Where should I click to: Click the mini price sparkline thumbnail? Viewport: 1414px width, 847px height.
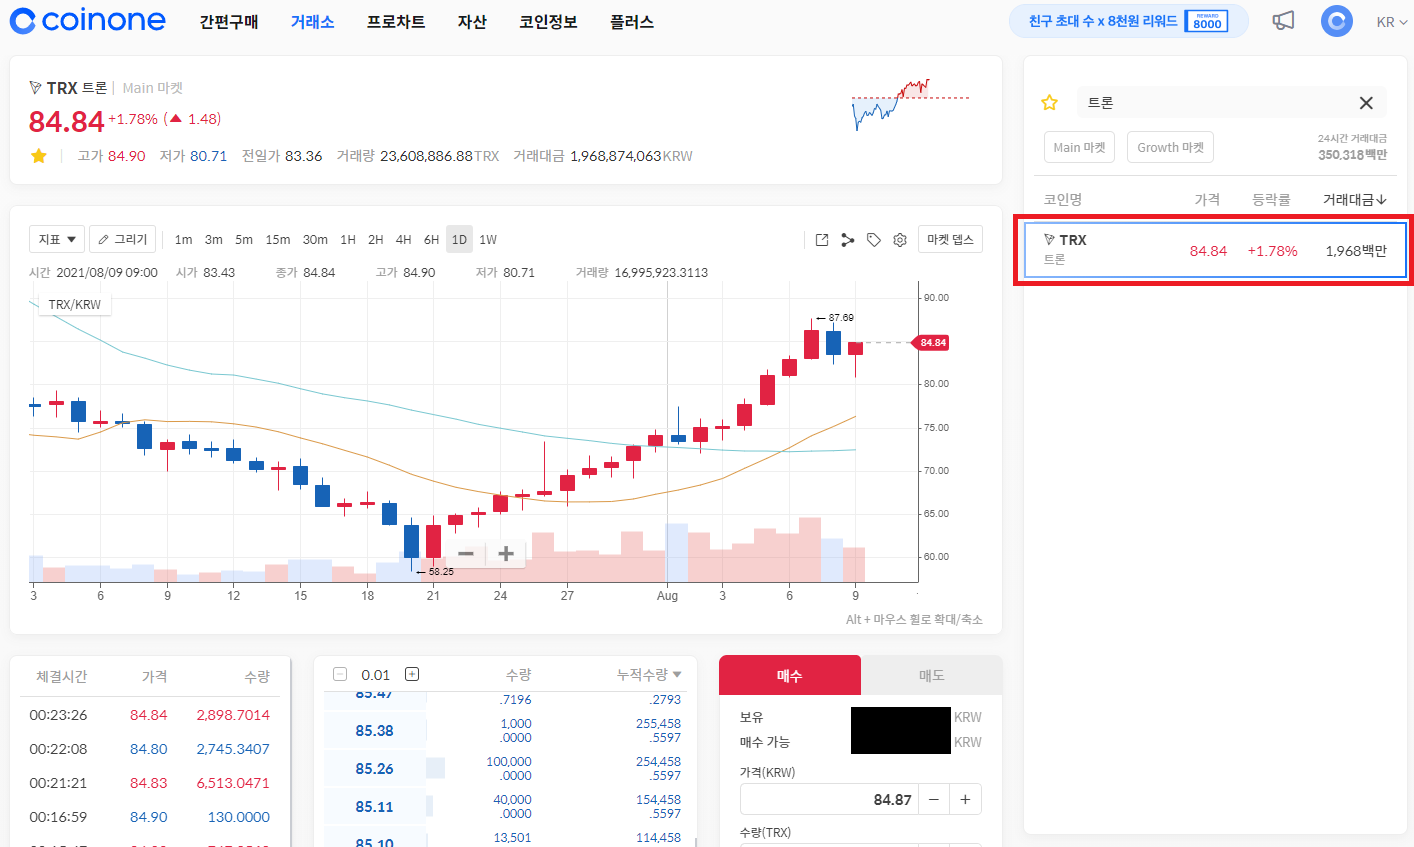point(910,104)
